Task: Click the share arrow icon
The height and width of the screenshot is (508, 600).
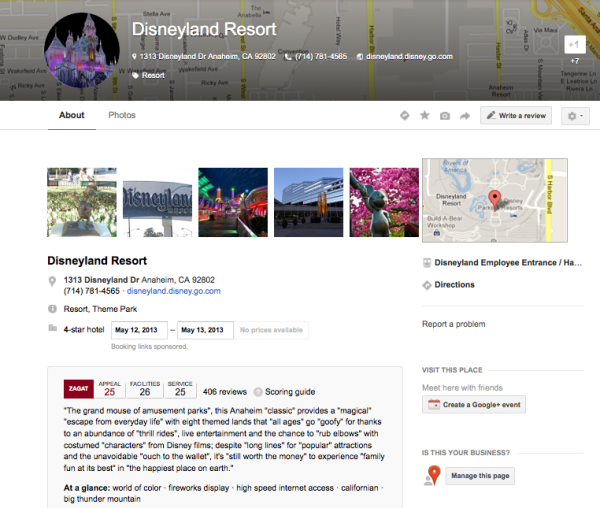Action: [465, 116]
